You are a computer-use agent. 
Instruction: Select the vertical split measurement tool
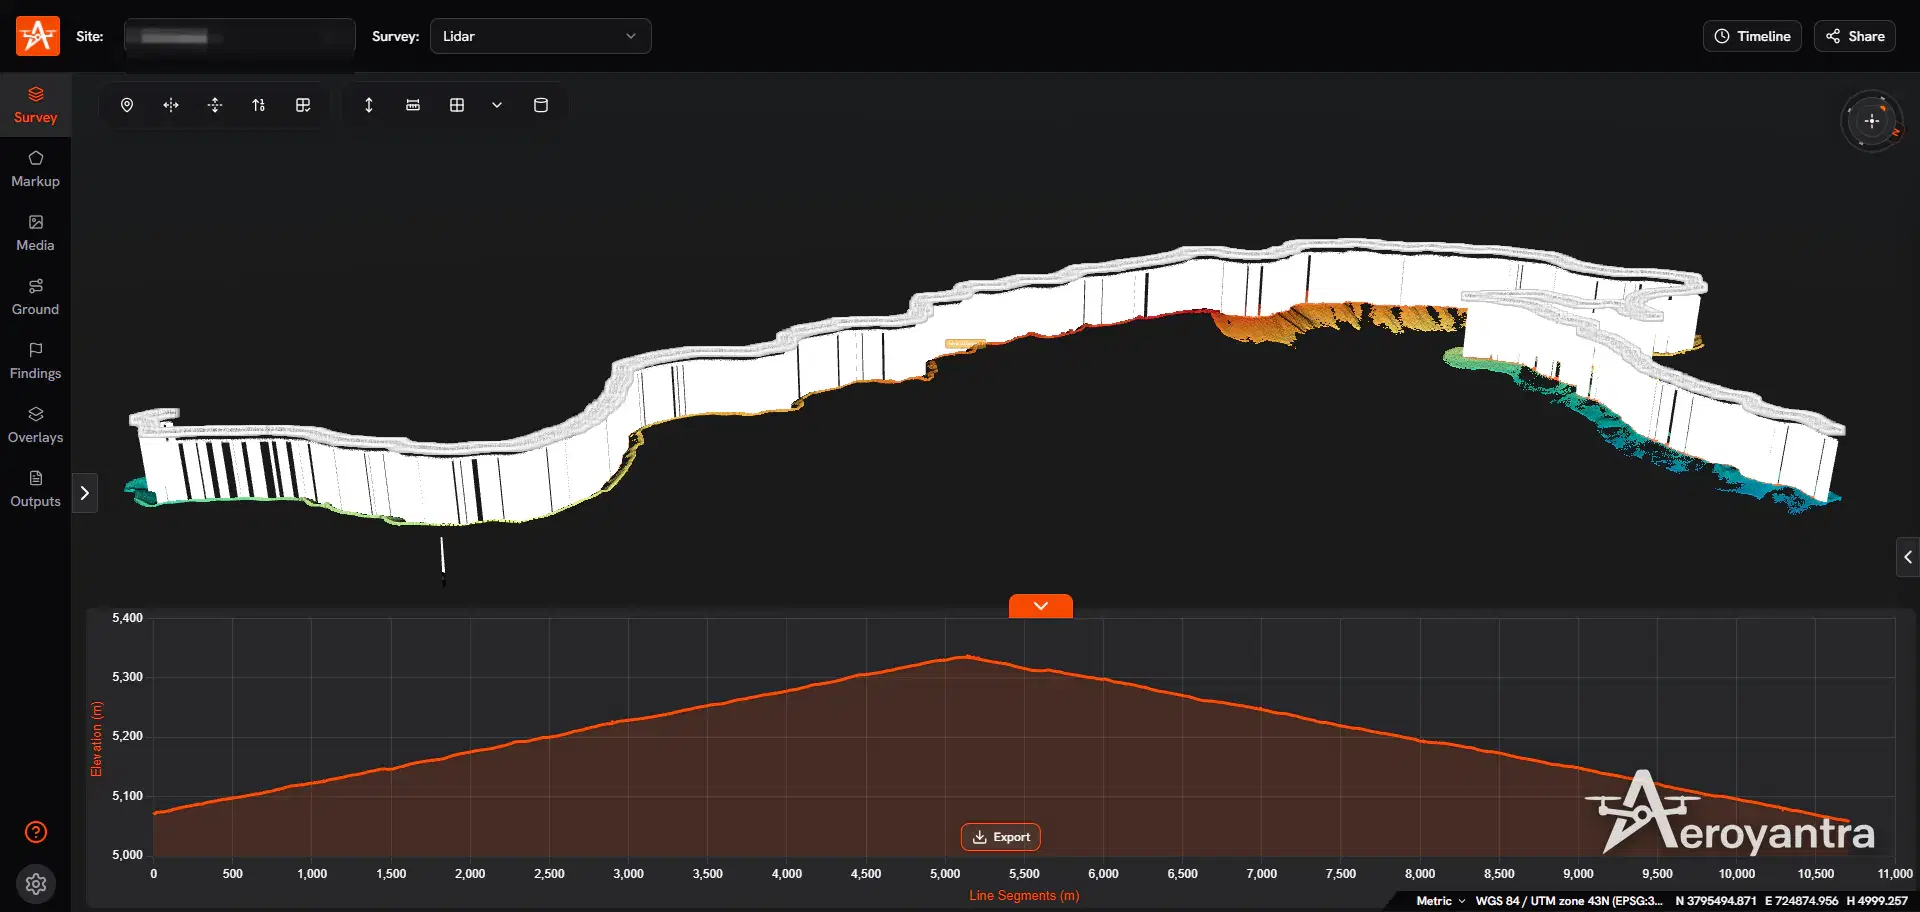[215, 105]
